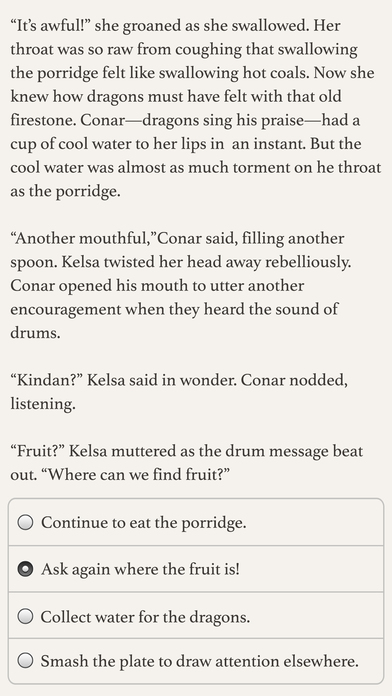Pick the radio circle beside "Smash the plate"
This screenshot has width=392, height=696.
pyautogui.click(x=25, y=661)
